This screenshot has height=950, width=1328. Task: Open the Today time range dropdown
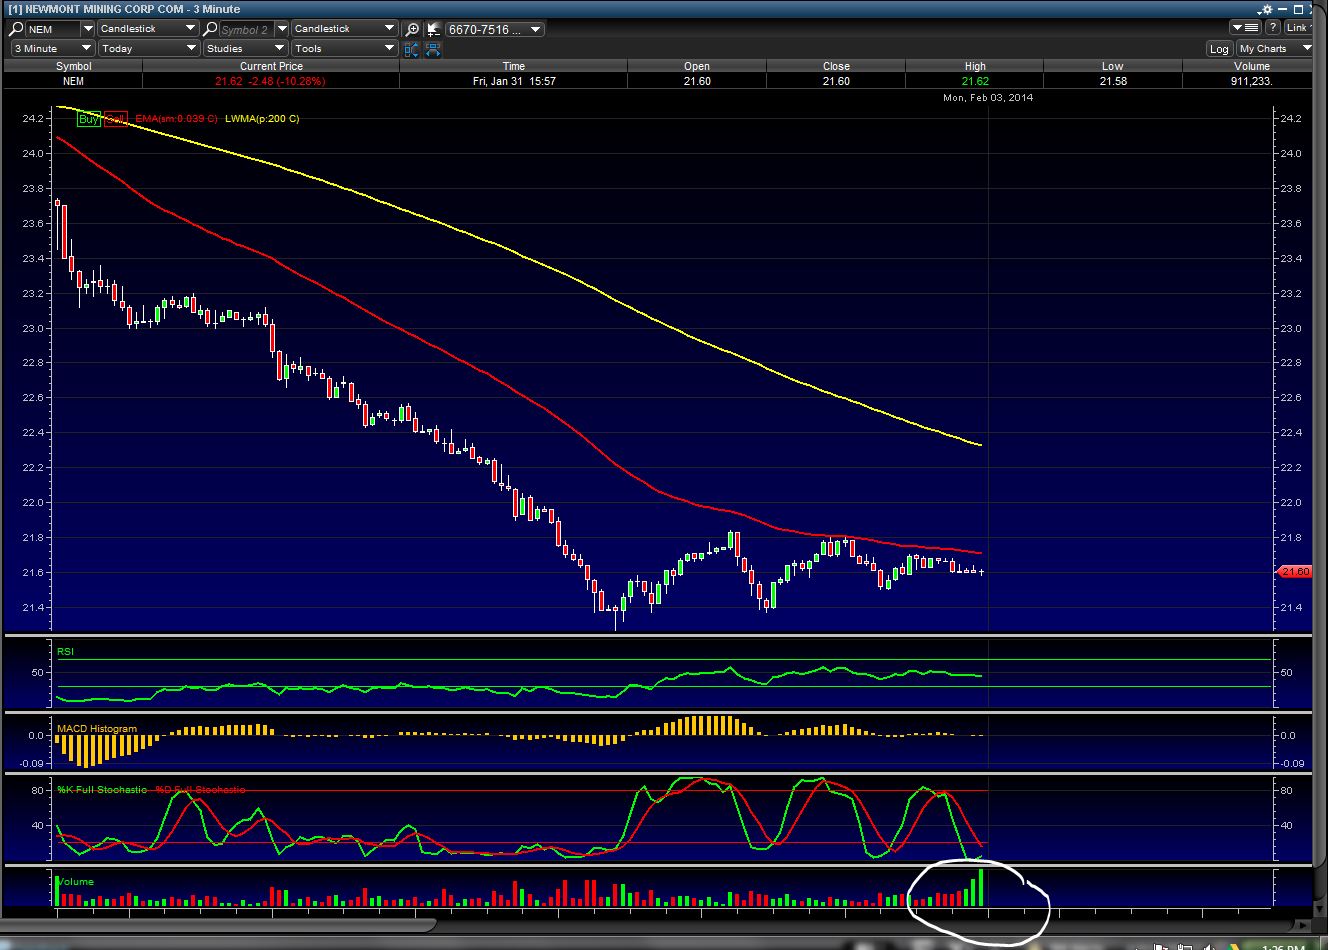click(x=148, y=48)
